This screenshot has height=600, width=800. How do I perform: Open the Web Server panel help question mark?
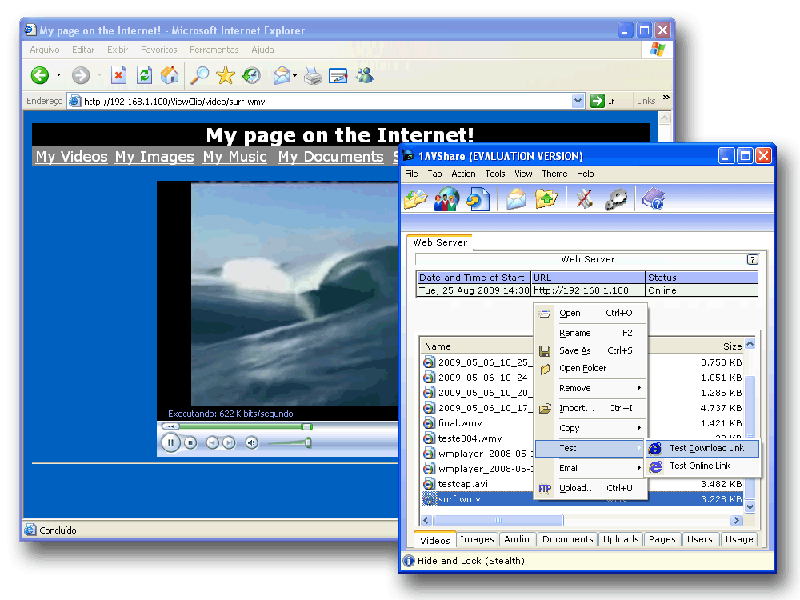click(752, 260)
